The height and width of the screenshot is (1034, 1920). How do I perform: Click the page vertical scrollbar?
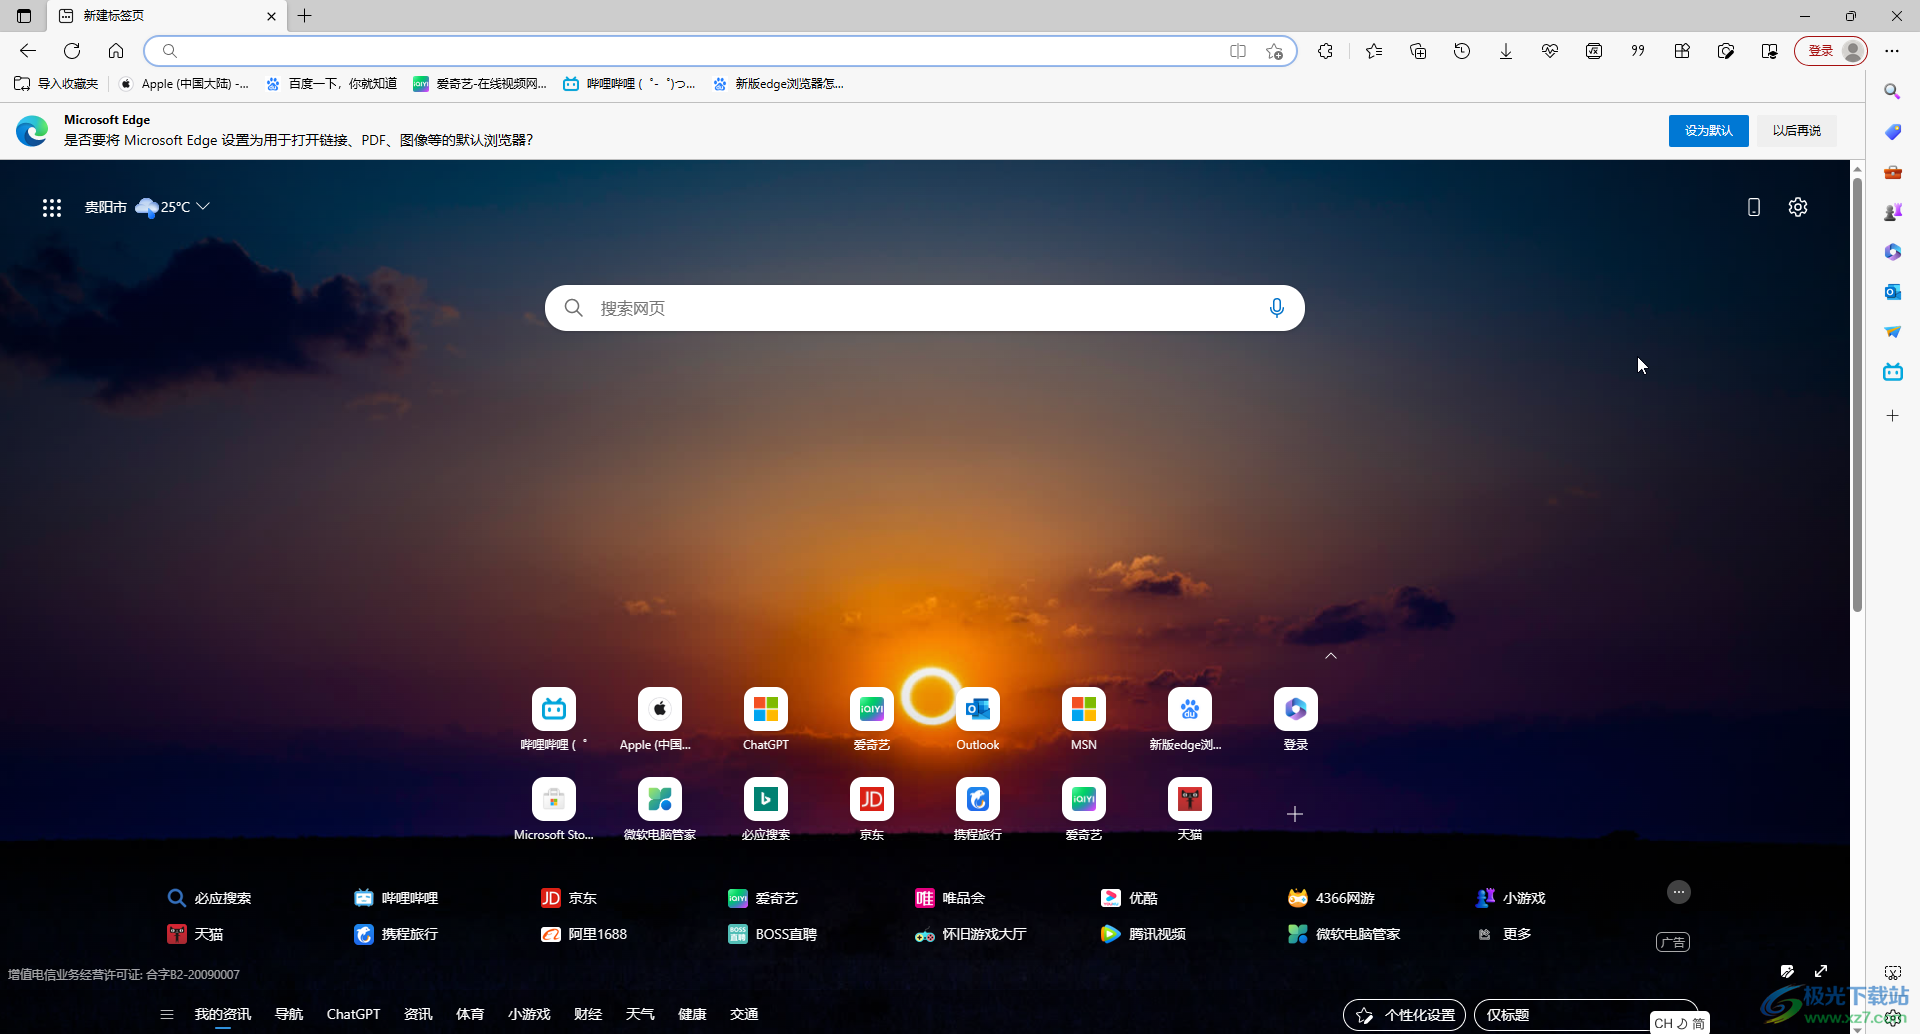click(x=1857, y=395)
